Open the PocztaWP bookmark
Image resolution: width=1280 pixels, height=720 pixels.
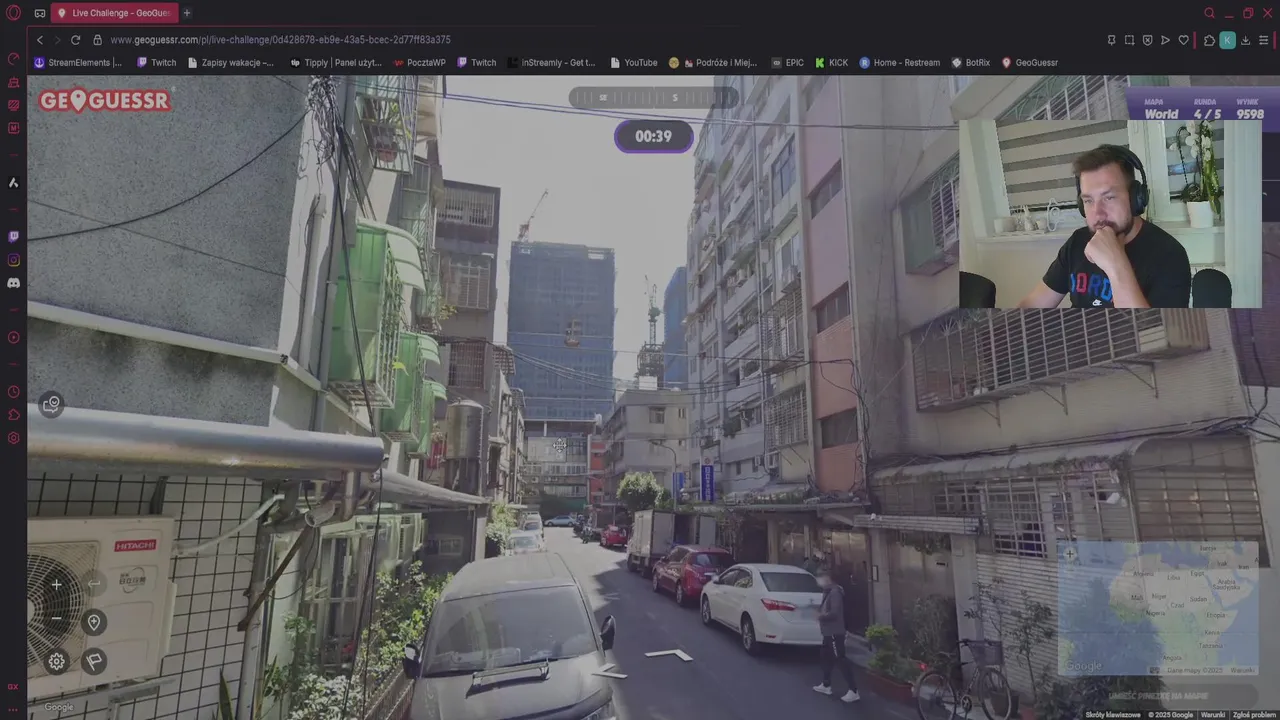coord(419,62)
